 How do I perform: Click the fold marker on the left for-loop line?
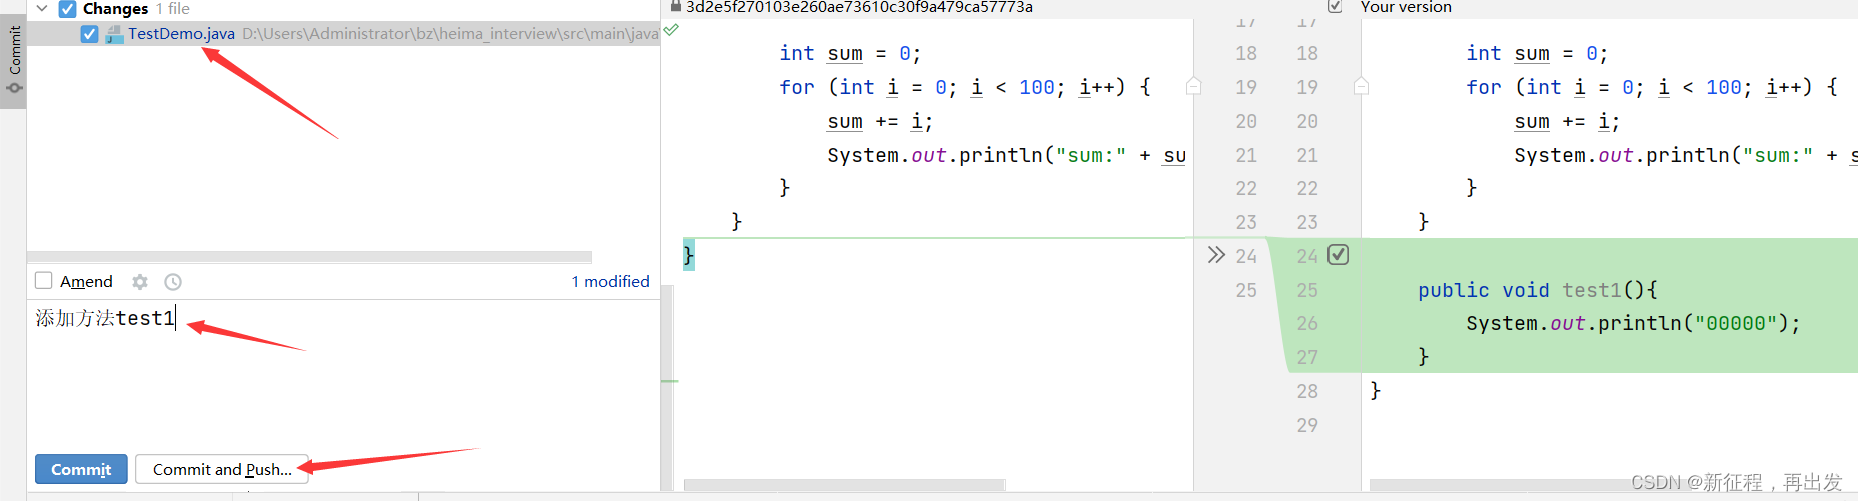pyautogui.click(x=1193, y=87)
